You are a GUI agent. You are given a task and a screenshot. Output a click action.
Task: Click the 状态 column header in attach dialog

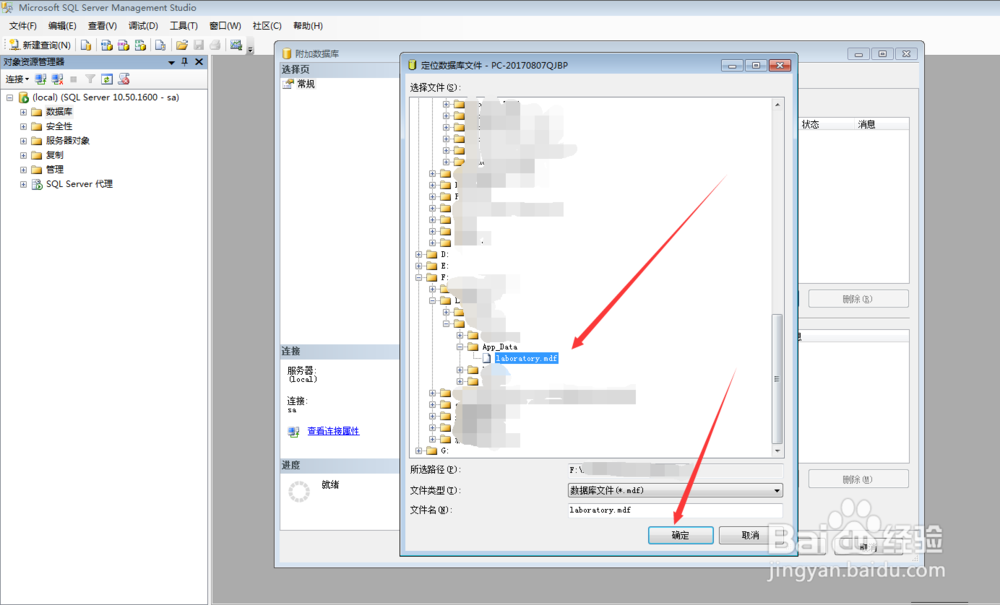811,124
